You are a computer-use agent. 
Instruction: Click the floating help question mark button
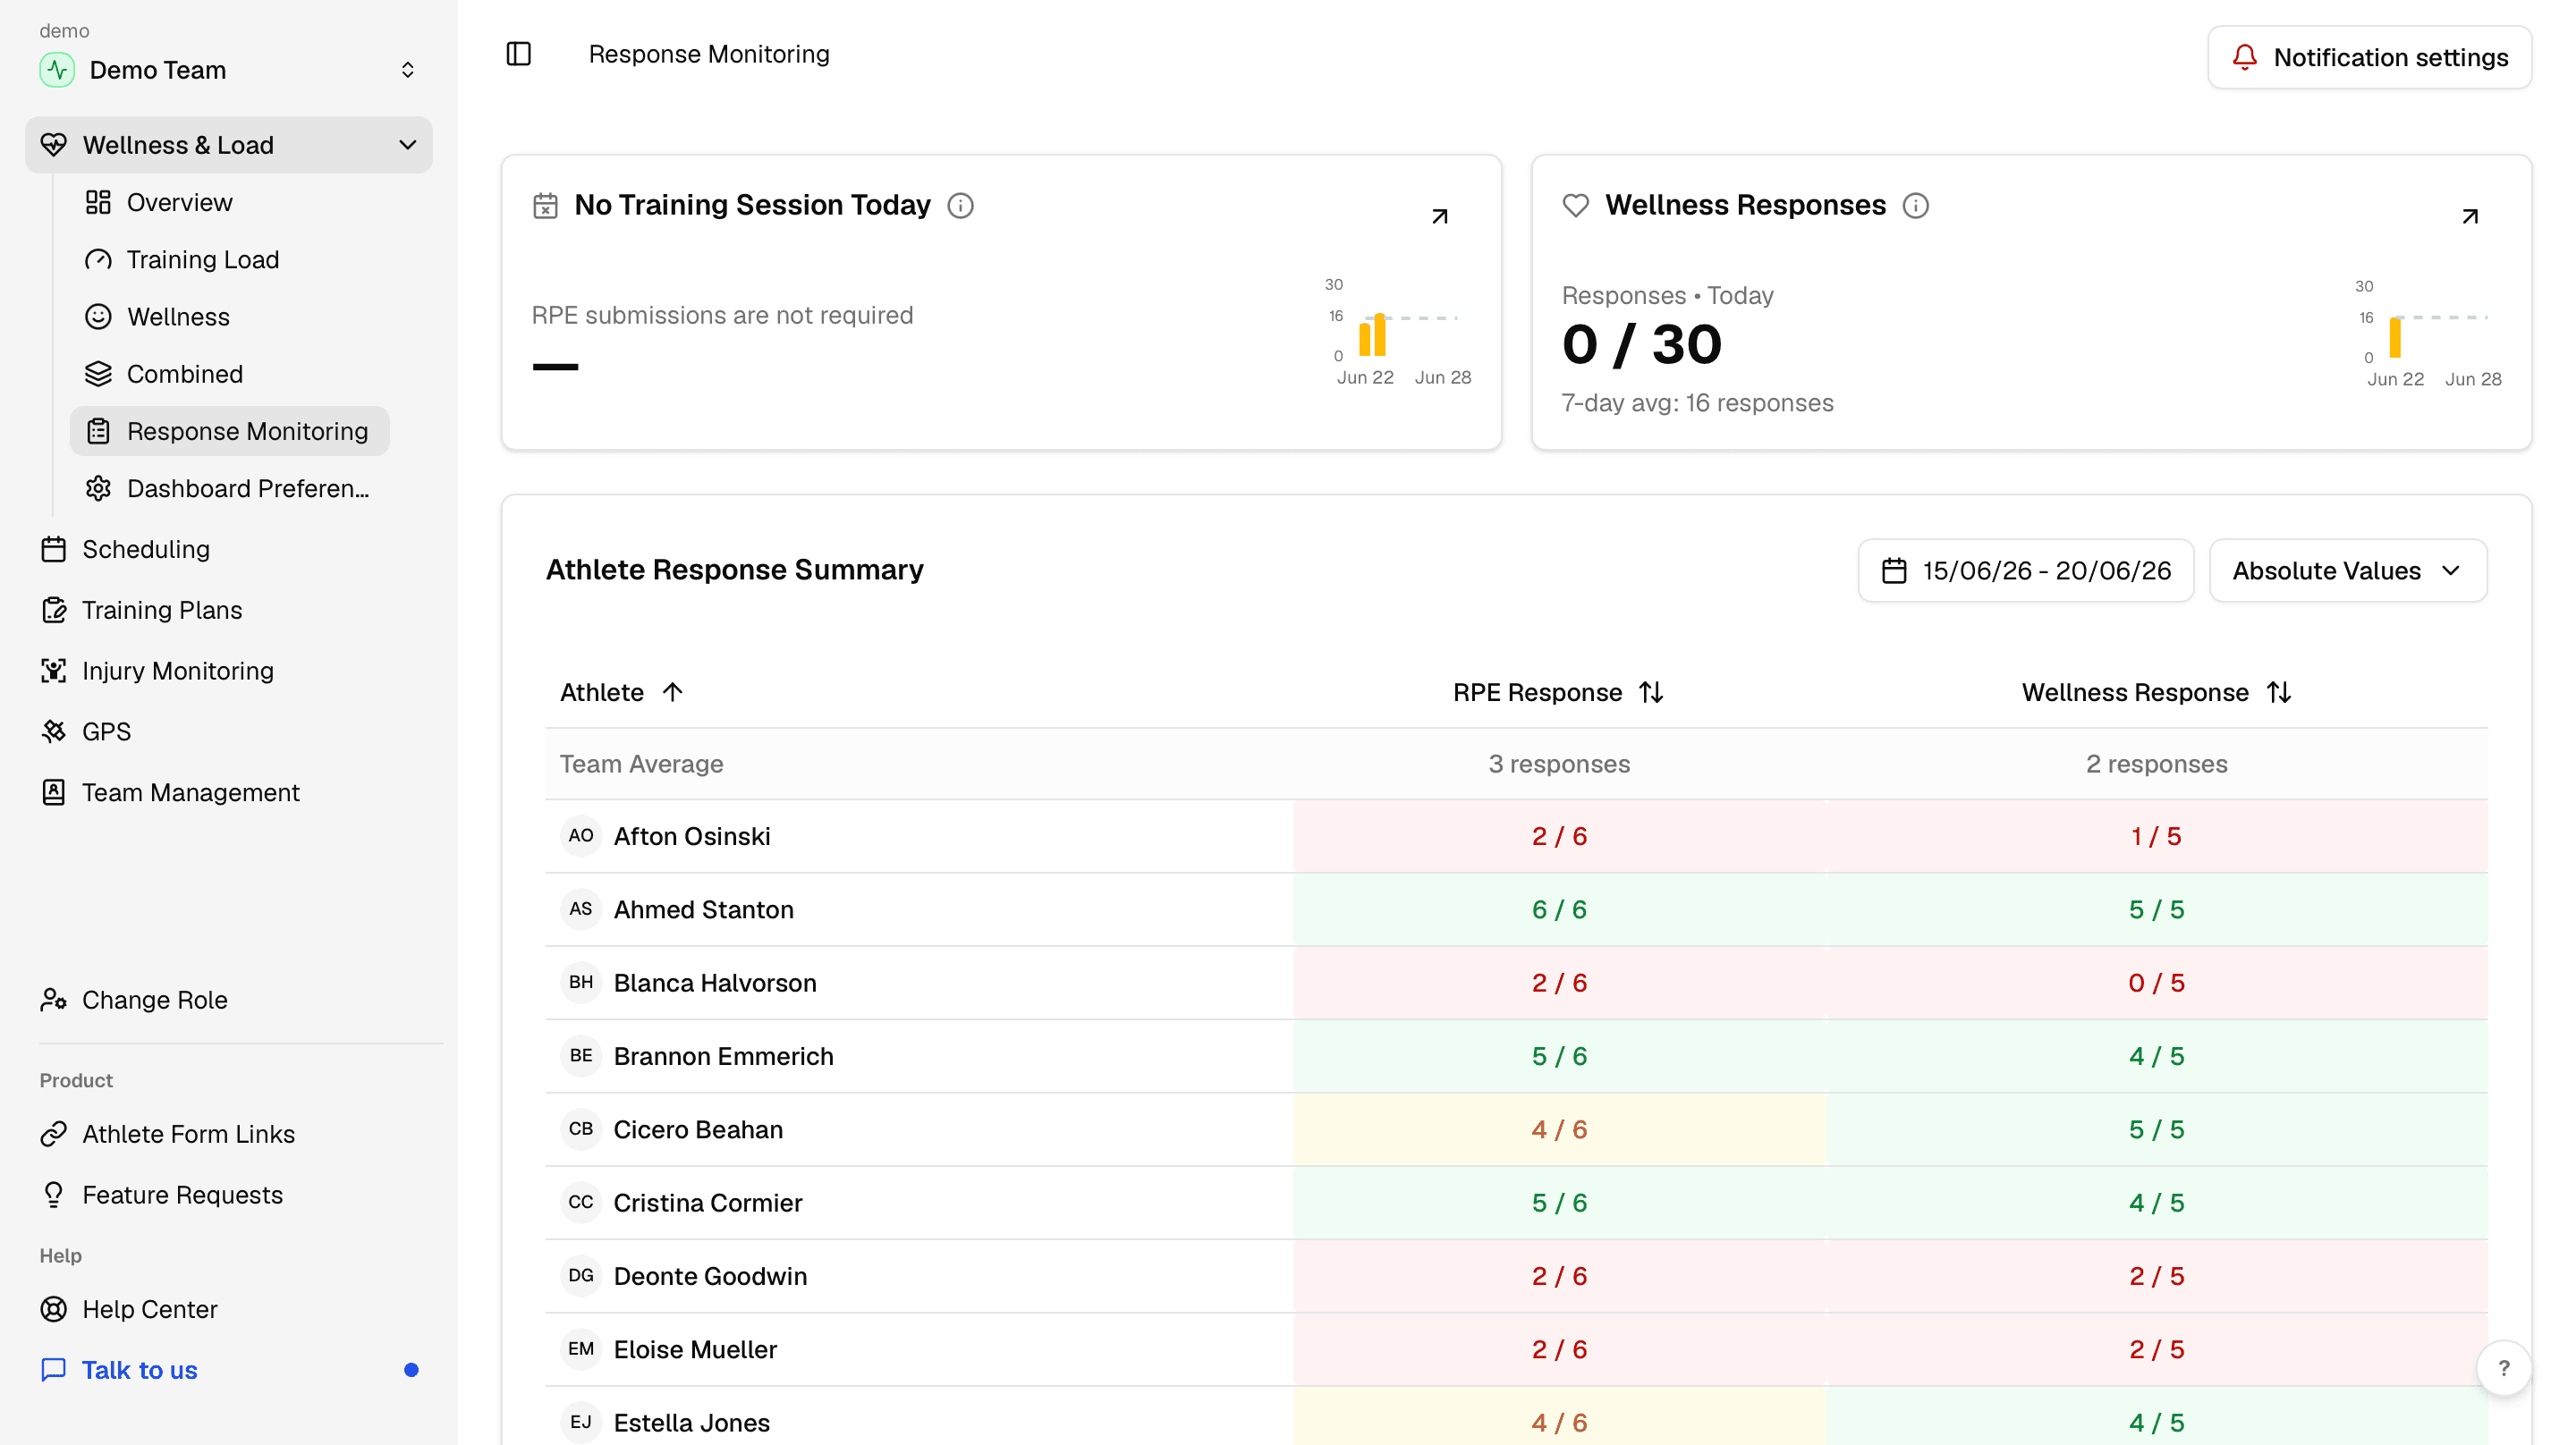point(2503,1368)
